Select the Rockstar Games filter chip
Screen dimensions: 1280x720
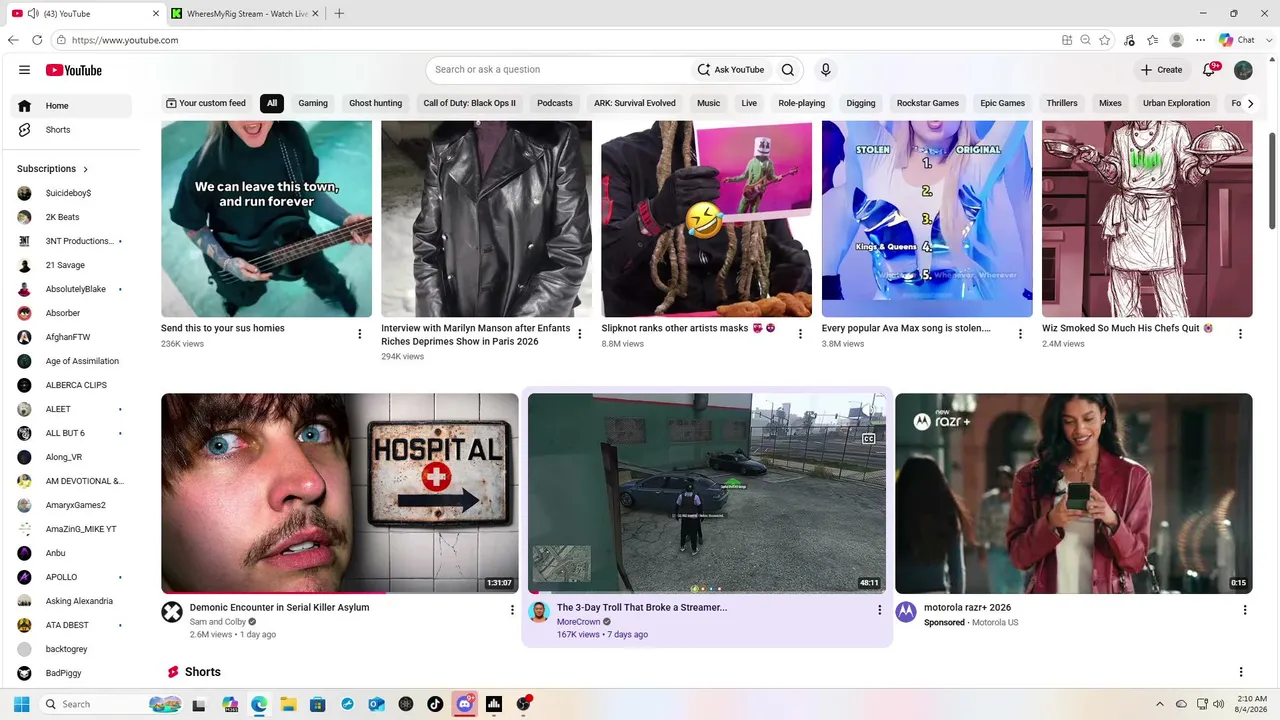928,103
